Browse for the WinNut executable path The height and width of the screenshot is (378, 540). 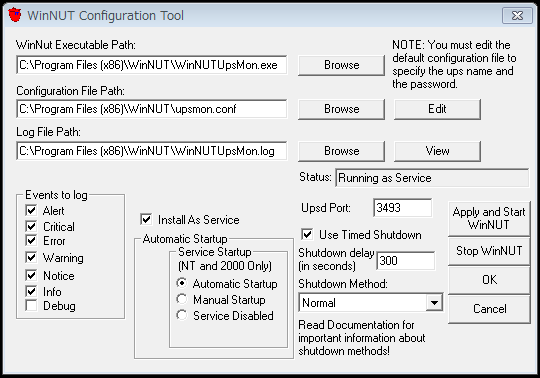(341, 65)
